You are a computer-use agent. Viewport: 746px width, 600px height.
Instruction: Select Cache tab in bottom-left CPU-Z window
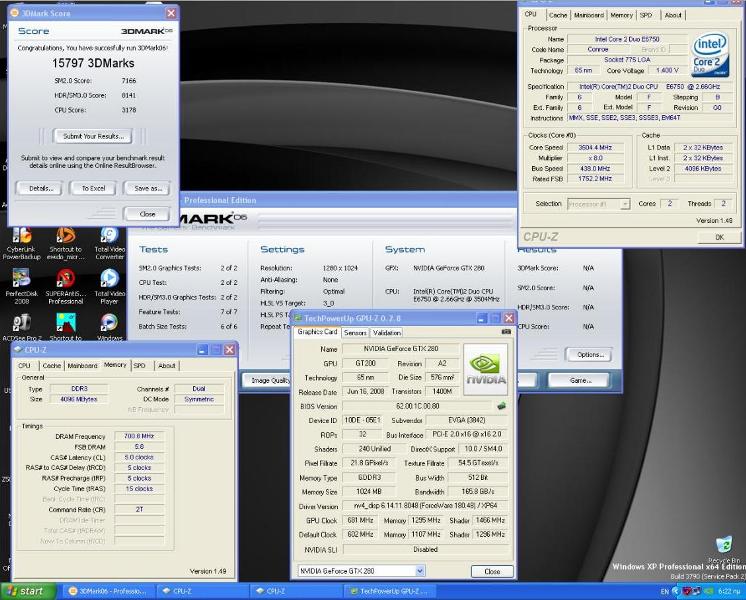tap(51, 365)
